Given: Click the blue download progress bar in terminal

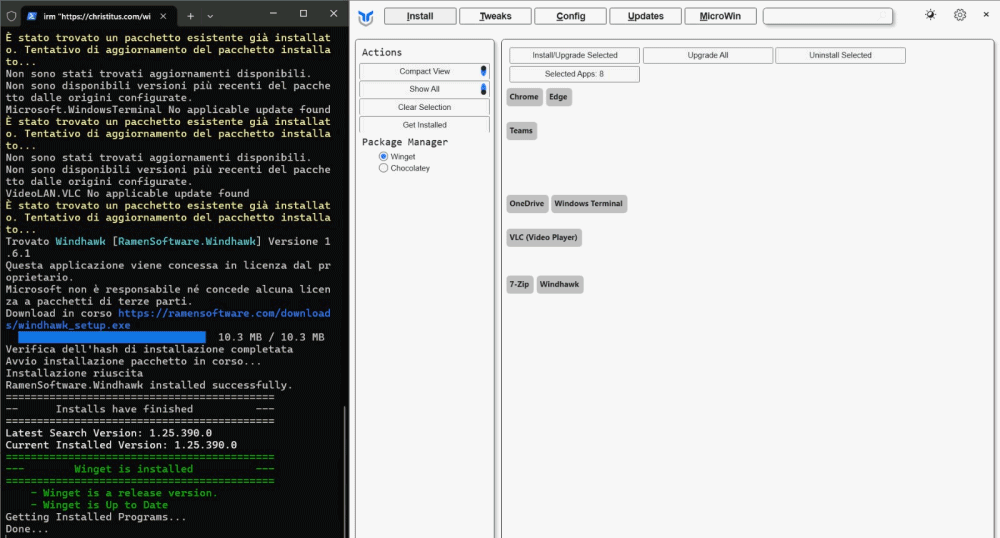Looking at the screenshot, I should (x=112, y=337).
